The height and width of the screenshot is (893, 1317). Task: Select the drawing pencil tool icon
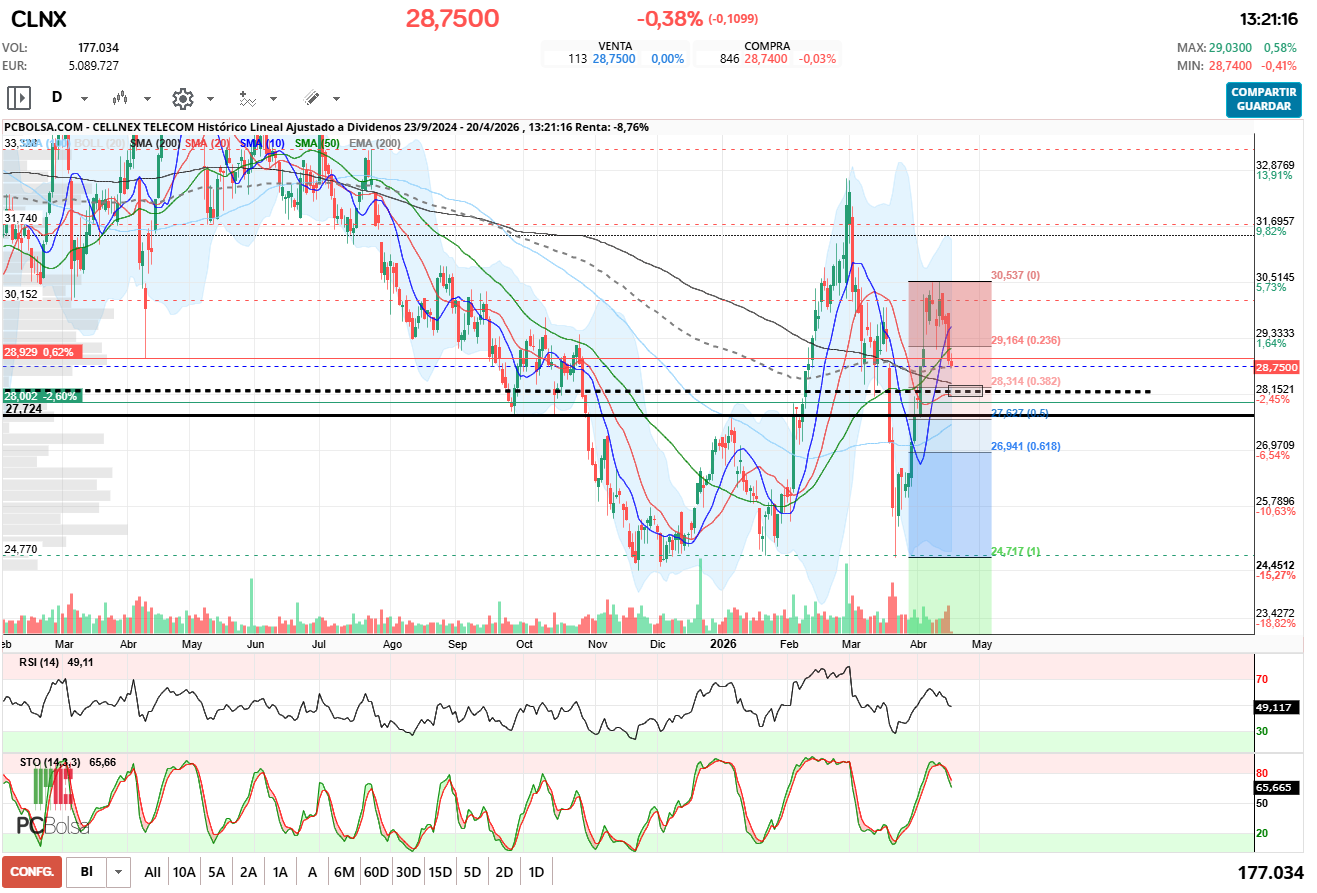(x=311, y=98)
